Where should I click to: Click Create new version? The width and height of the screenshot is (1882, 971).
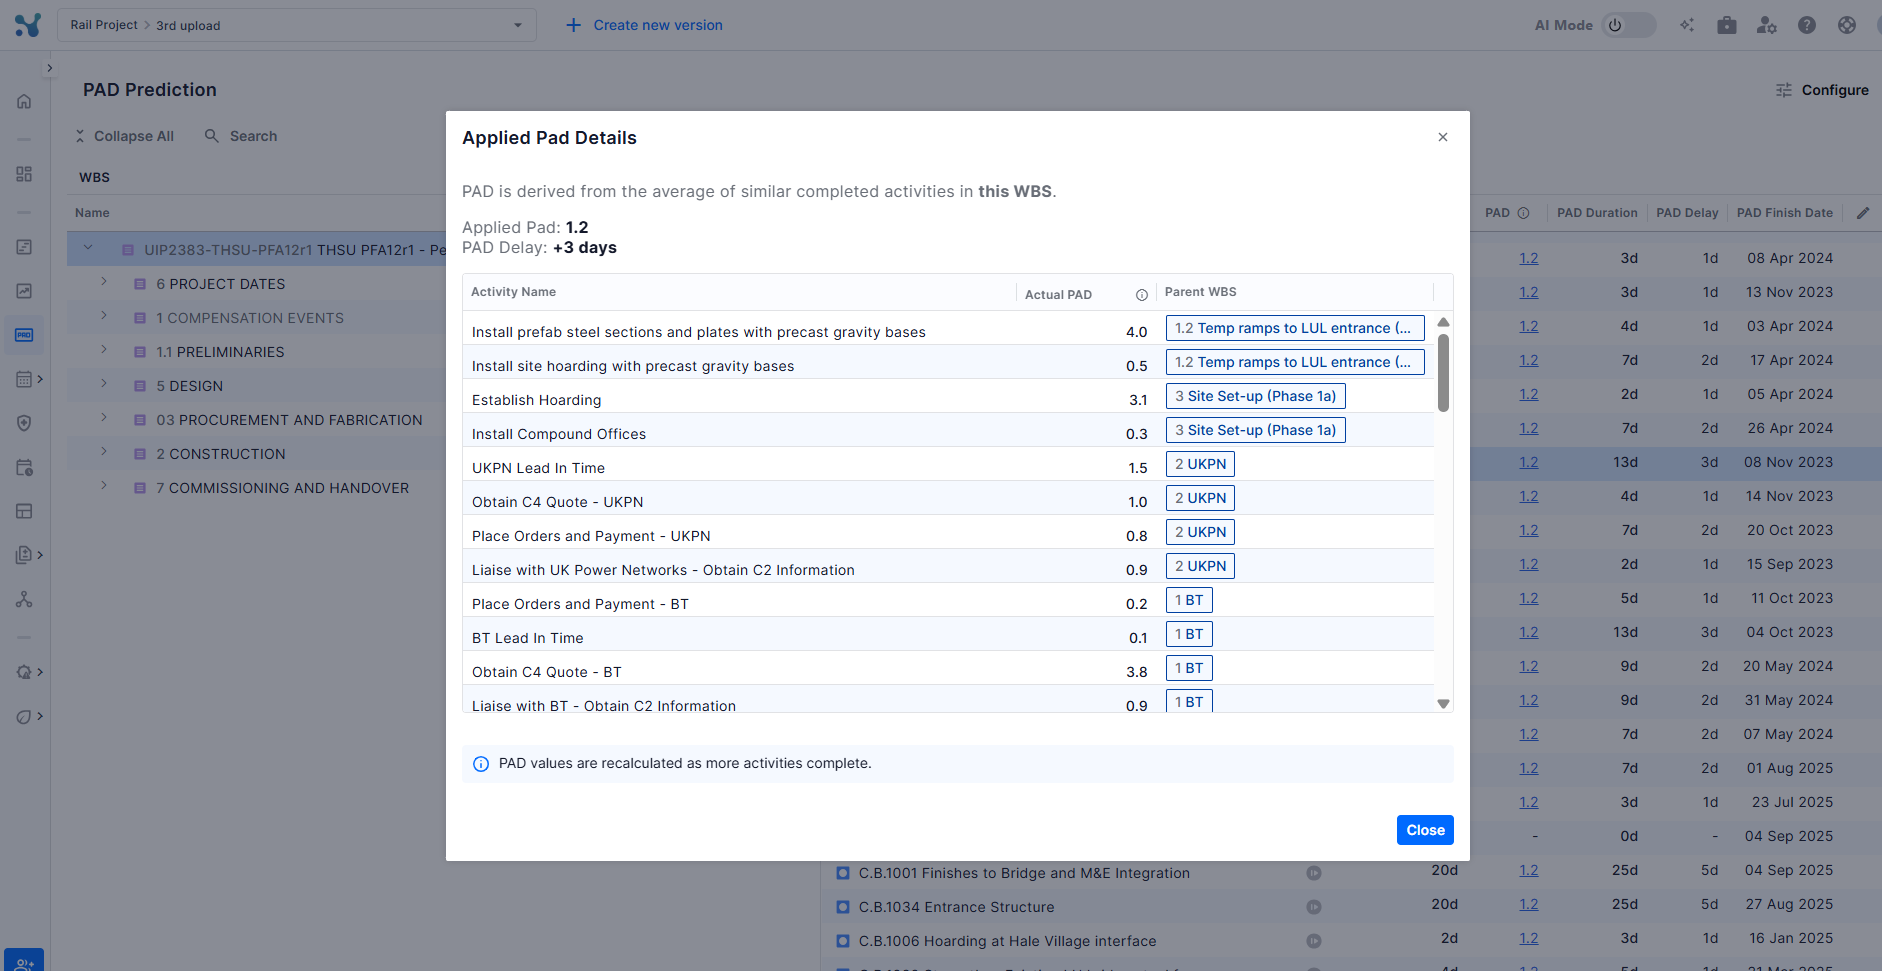[x=644, y=25]
